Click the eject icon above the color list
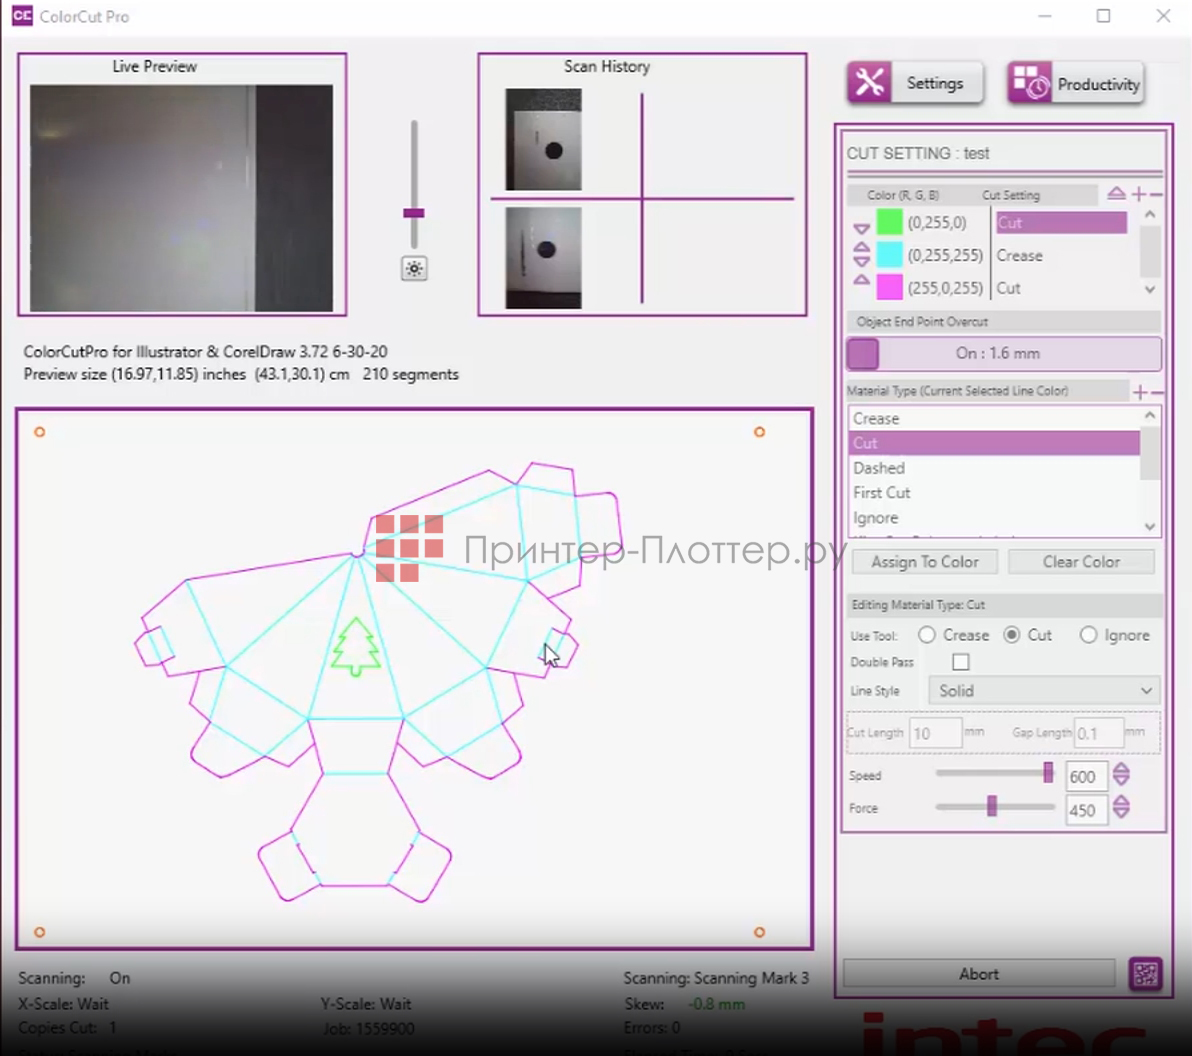The image size is (1192, 1056). (x=1116, y=194)
